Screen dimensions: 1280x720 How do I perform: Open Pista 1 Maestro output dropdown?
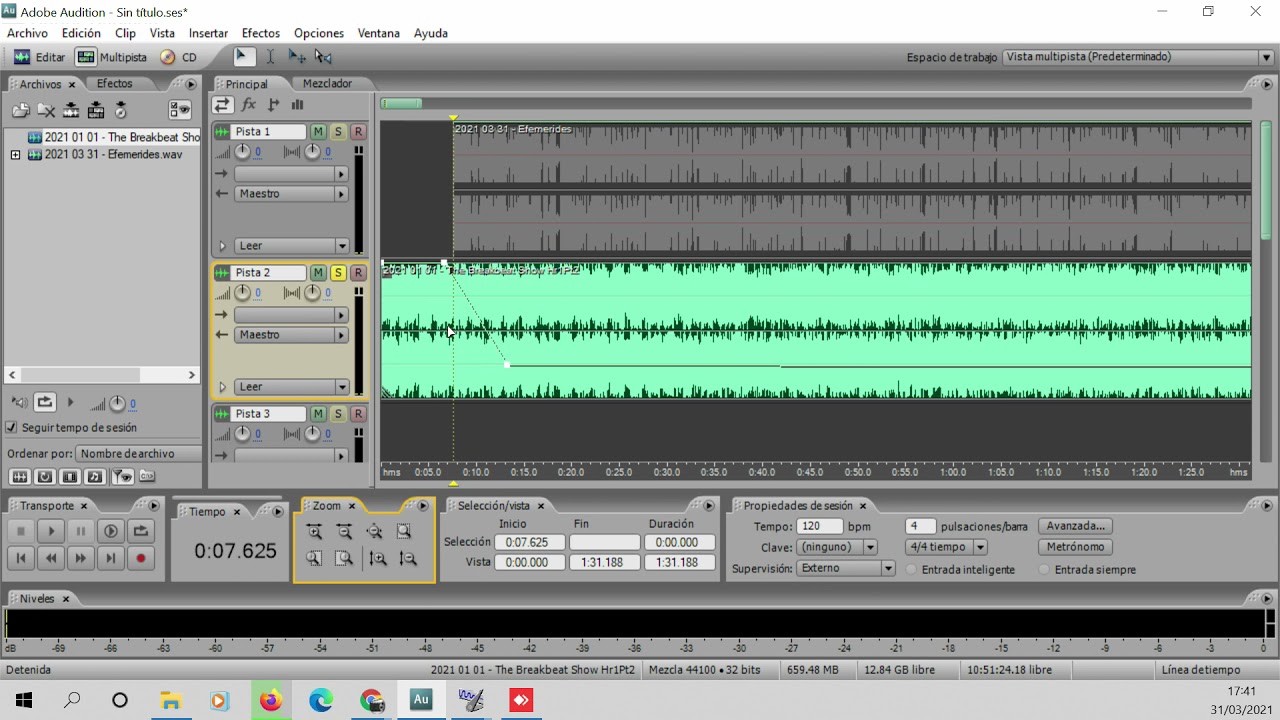coord(341,194)
